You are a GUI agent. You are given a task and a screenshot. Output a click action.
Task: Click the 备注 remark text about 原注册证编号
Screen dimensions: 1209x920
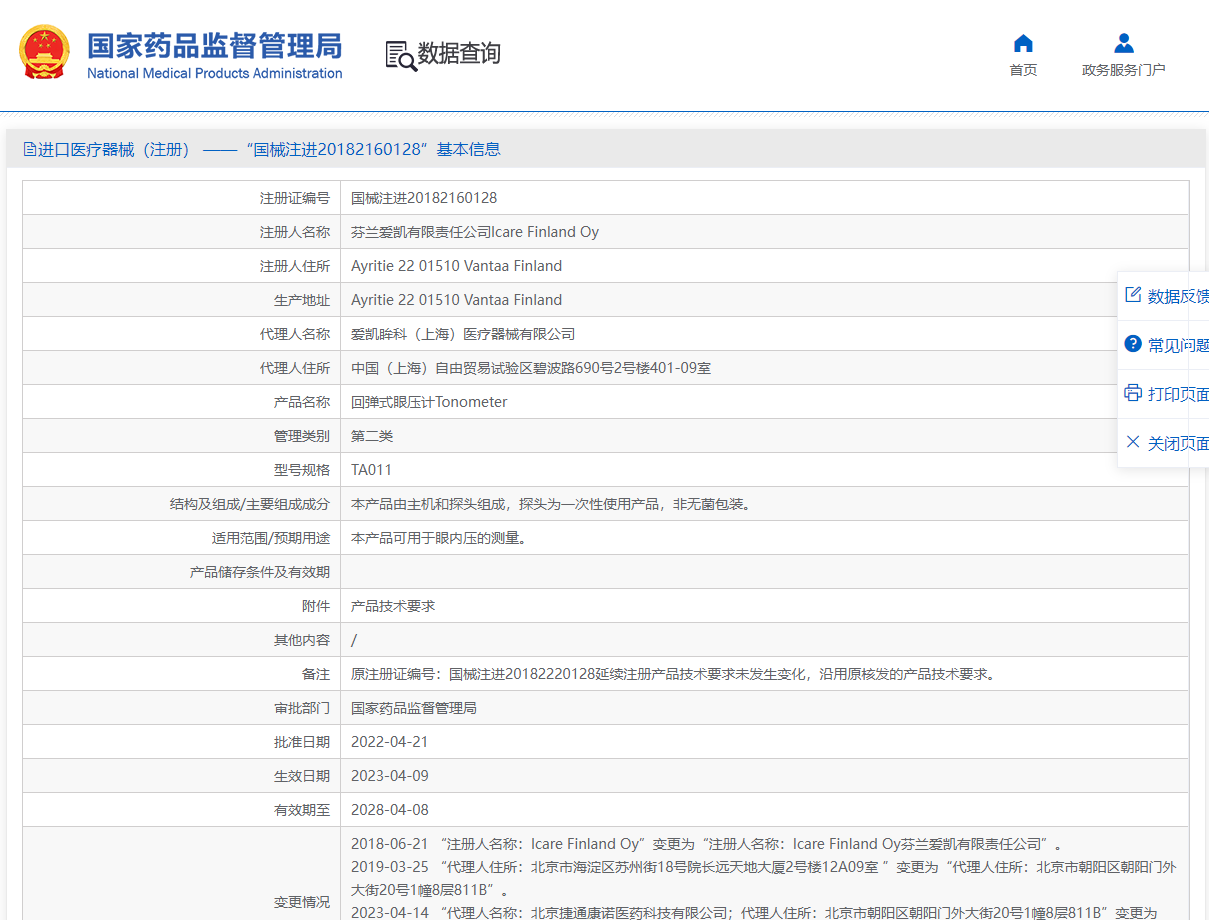point(674,674)
